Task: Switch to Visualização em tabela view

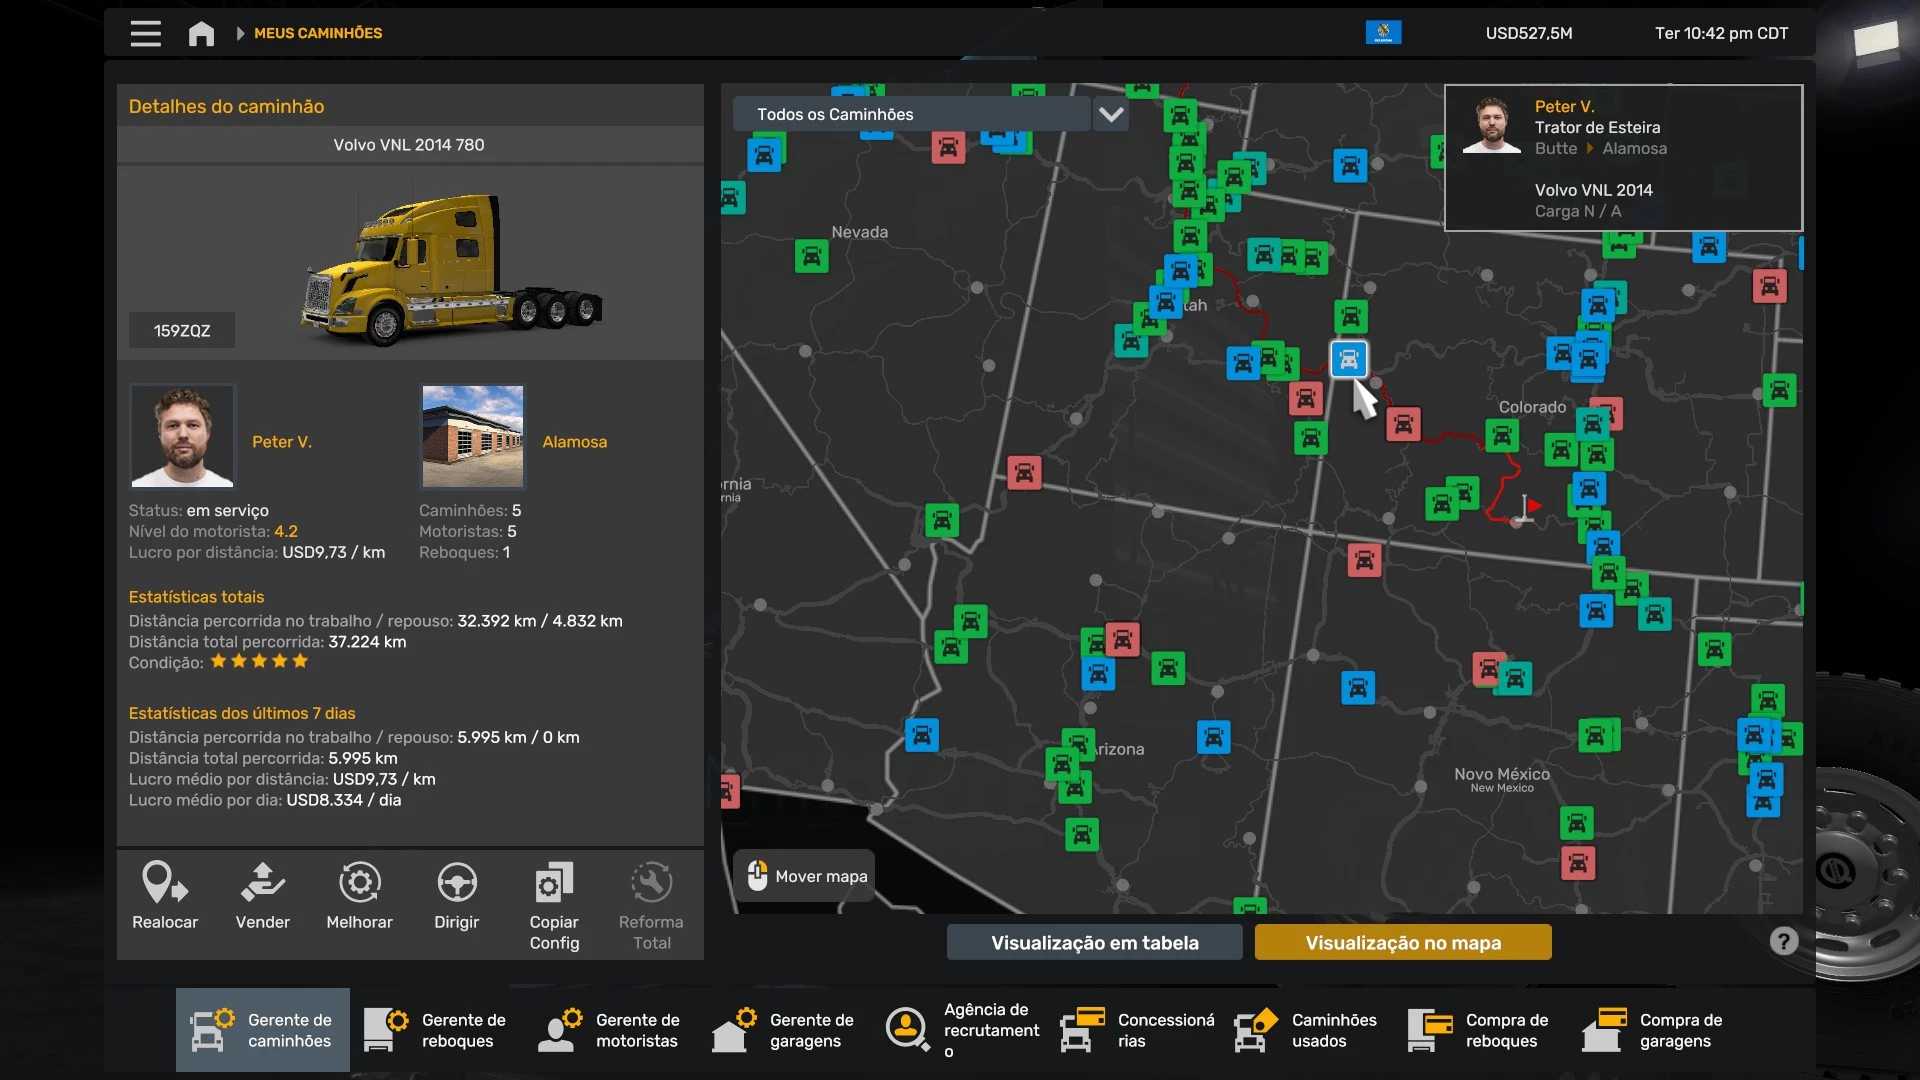Action: 1094,942
